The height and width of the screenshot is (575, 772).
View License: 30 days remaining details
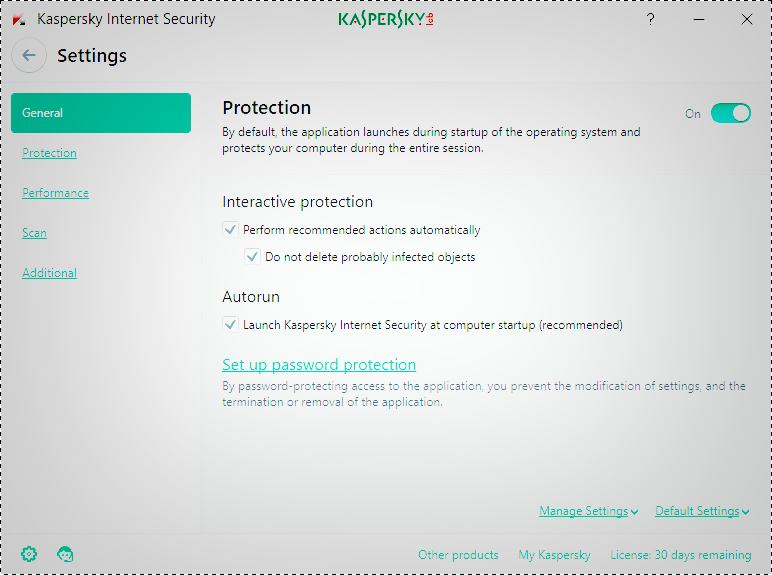click(x=680, y=555)
